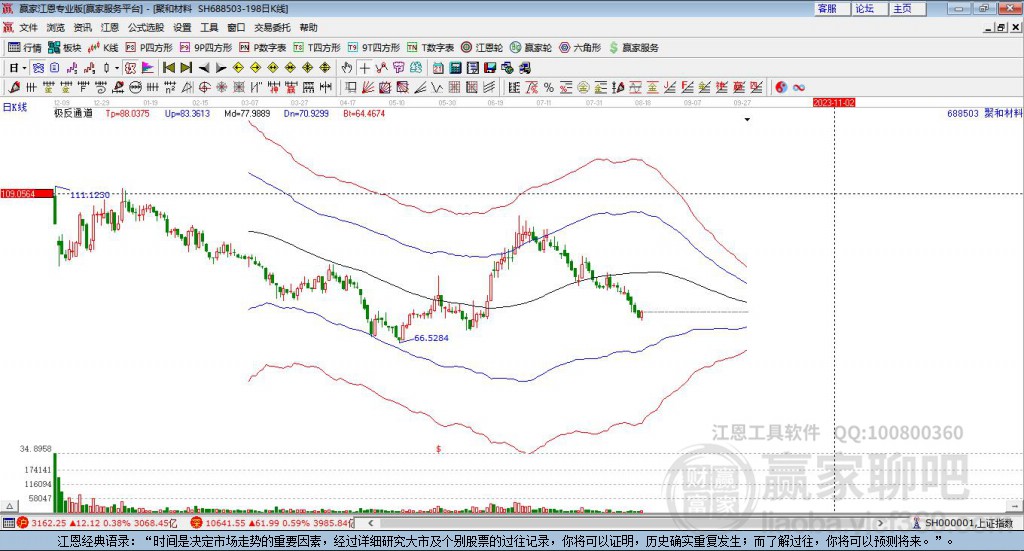Open the 帮助 menu

(x=308, y=27)
